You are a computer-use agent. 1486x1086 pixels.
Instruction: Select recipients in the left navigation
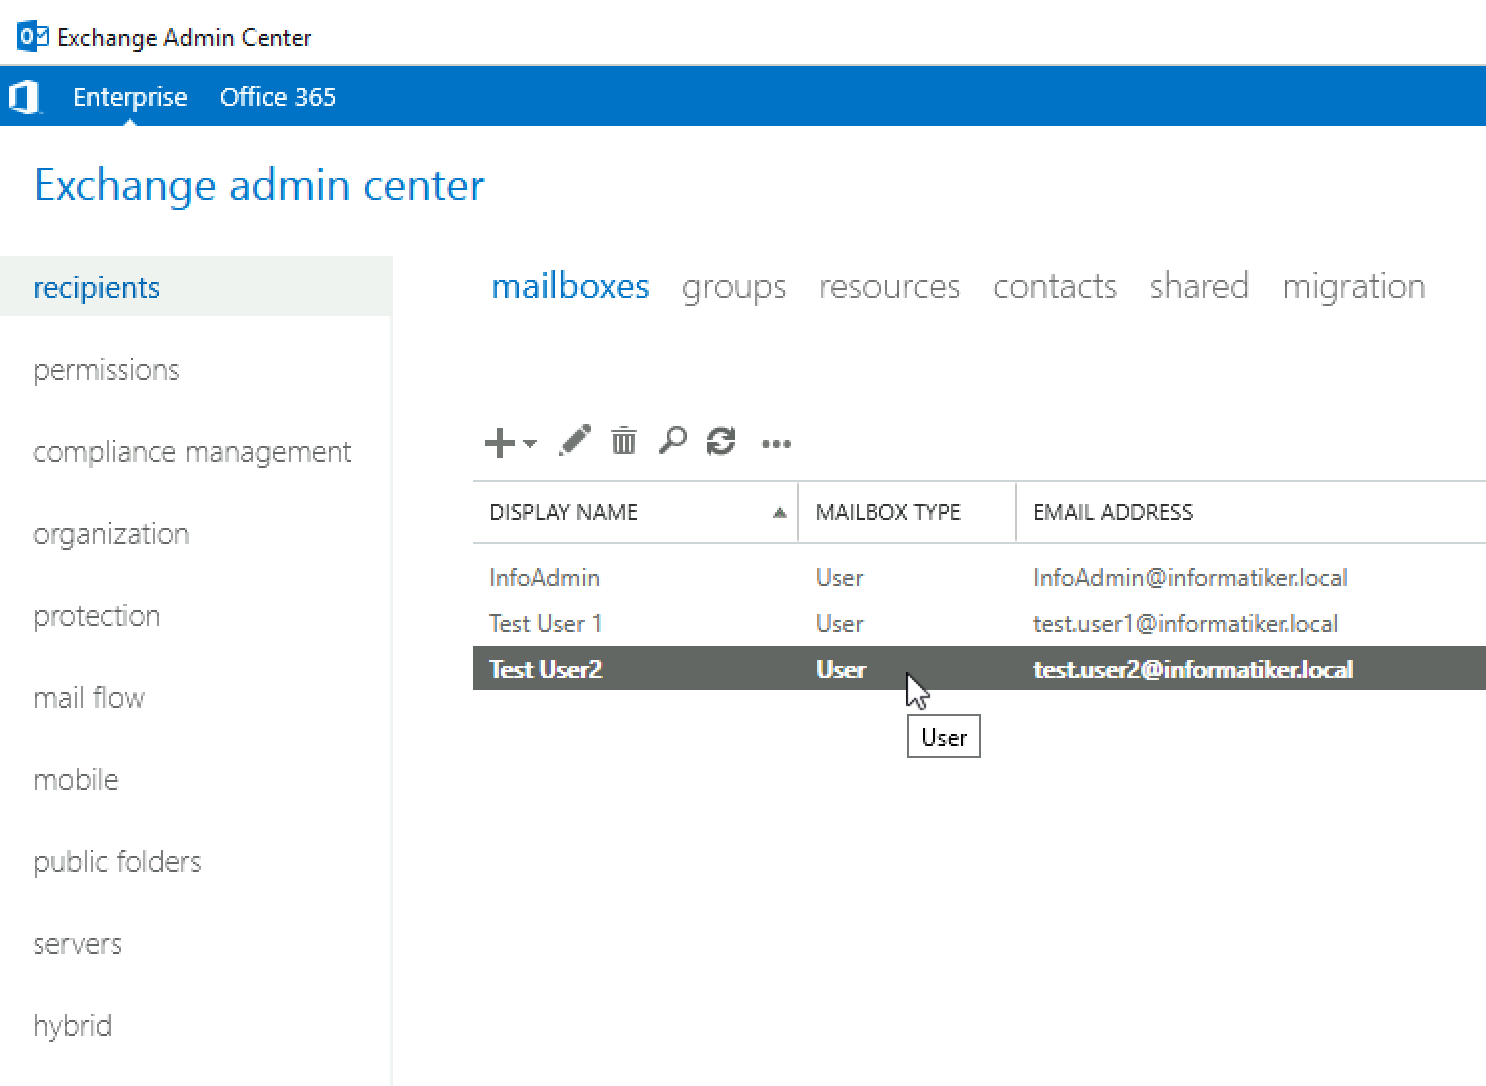(x=196, y=287)
